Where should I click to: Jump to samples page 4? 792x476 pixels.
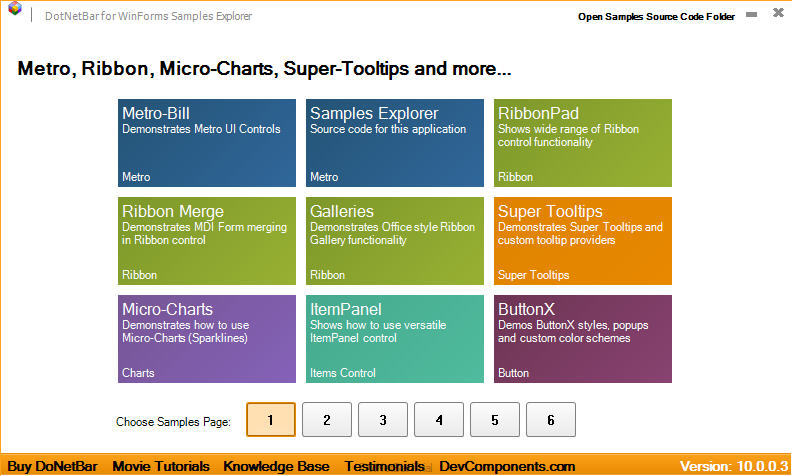click(439, 419)
